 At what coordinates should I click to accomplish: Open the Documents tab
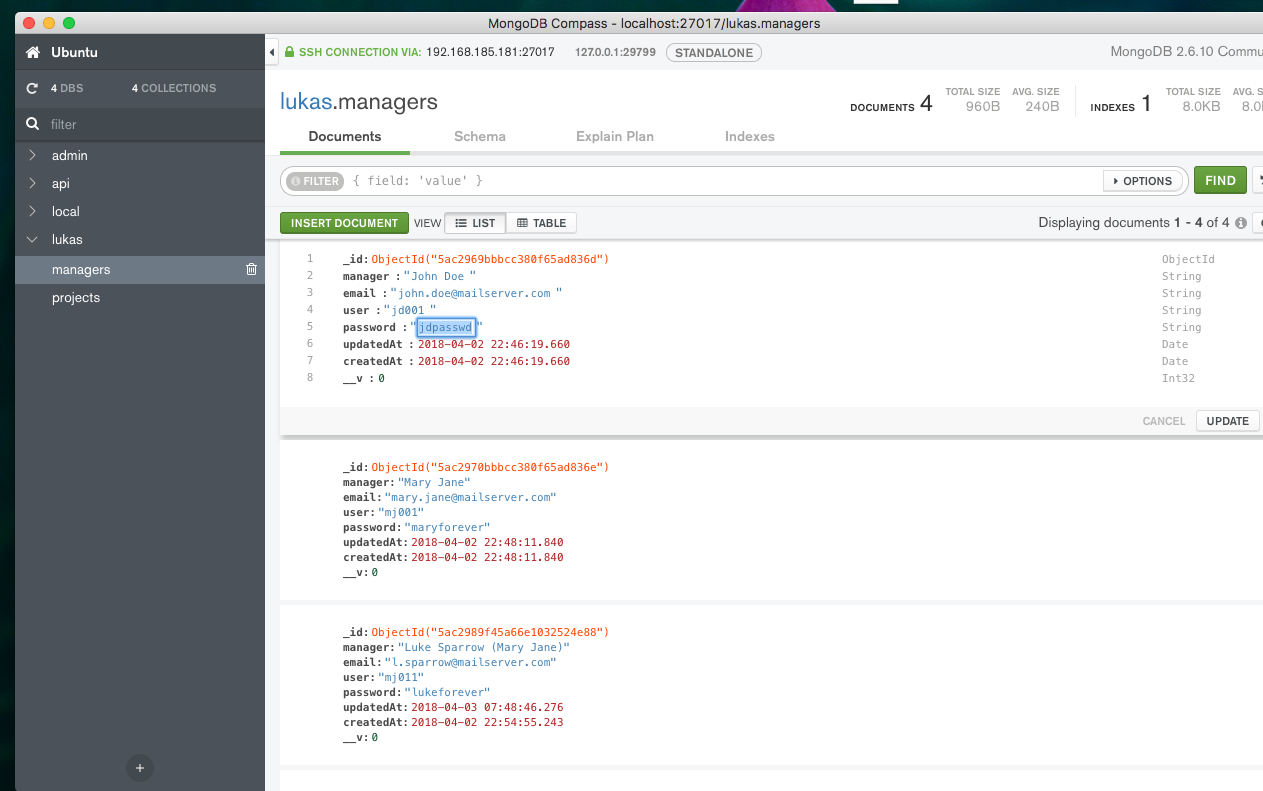(x=345, y=136)
